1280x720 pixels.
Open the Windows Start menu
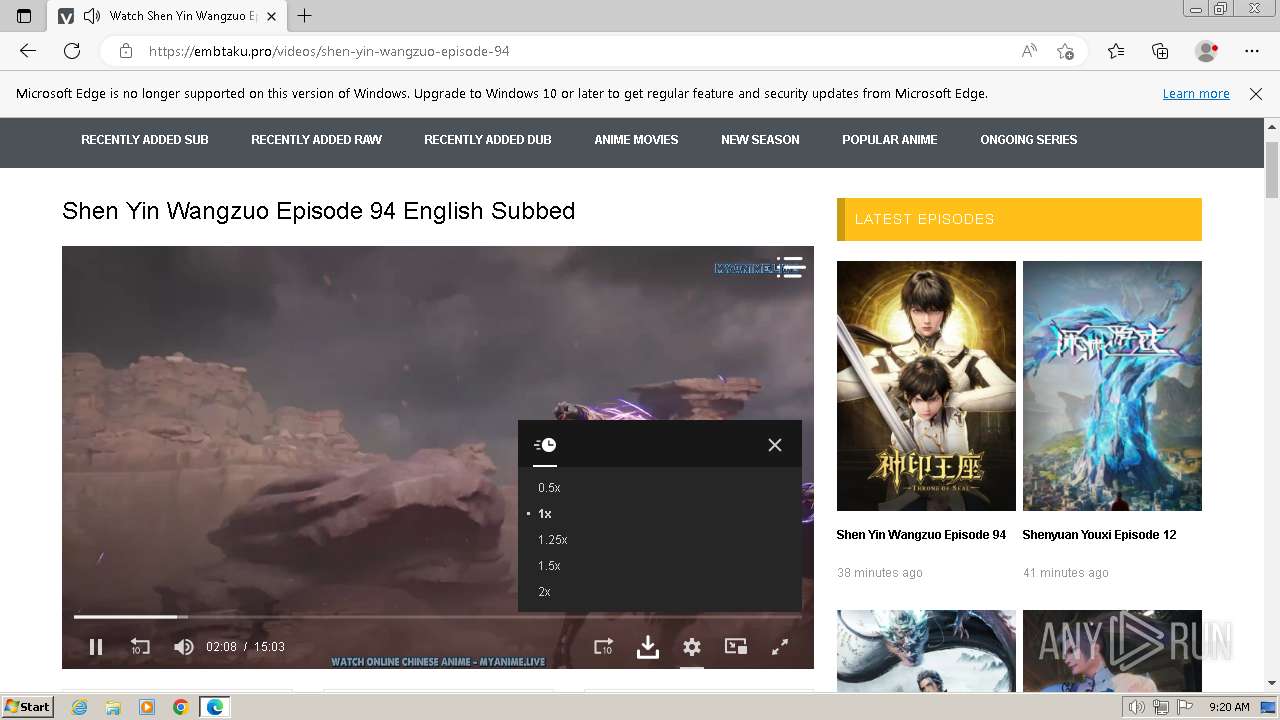click(27, 707)
